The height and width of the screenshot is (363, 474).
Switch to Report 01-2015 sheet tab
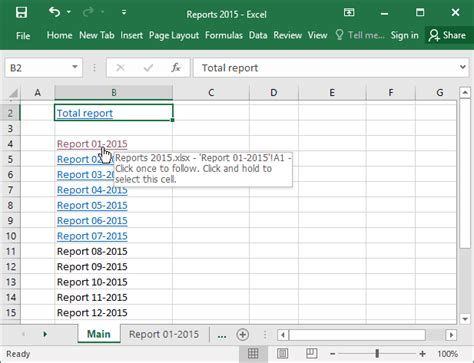point(164,334)
